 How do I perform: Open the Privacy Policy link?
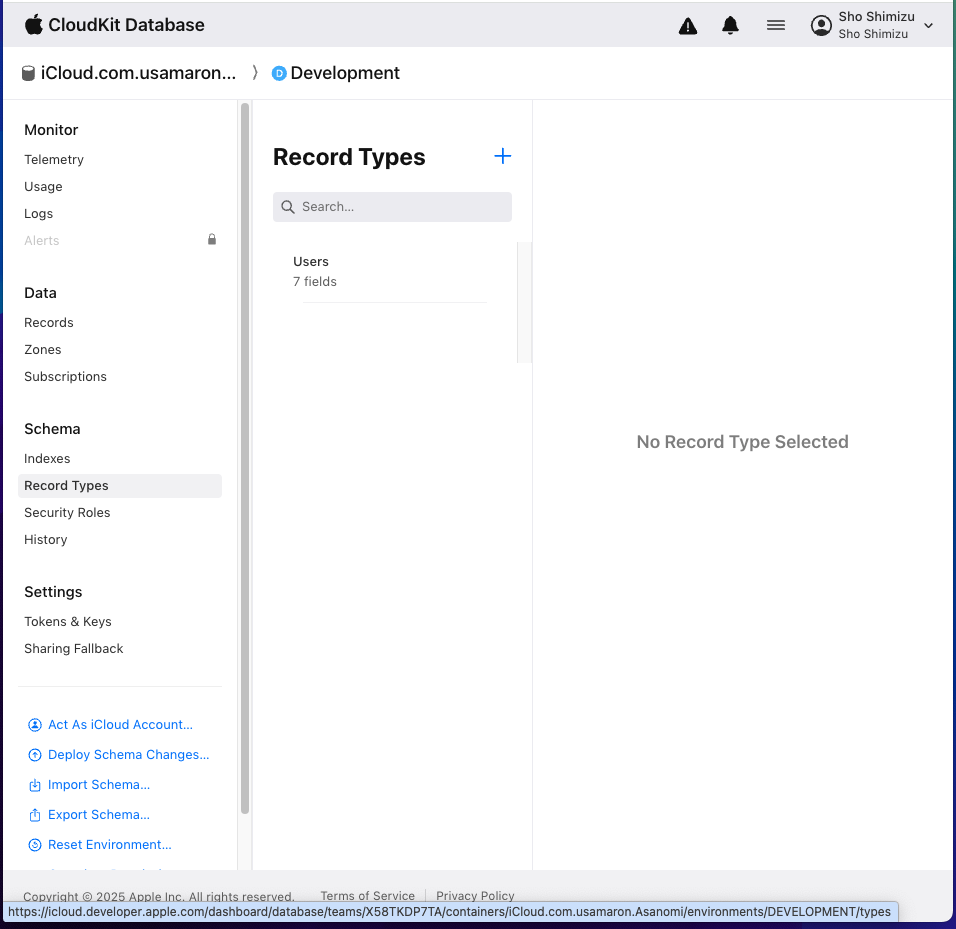click(475, 895)
